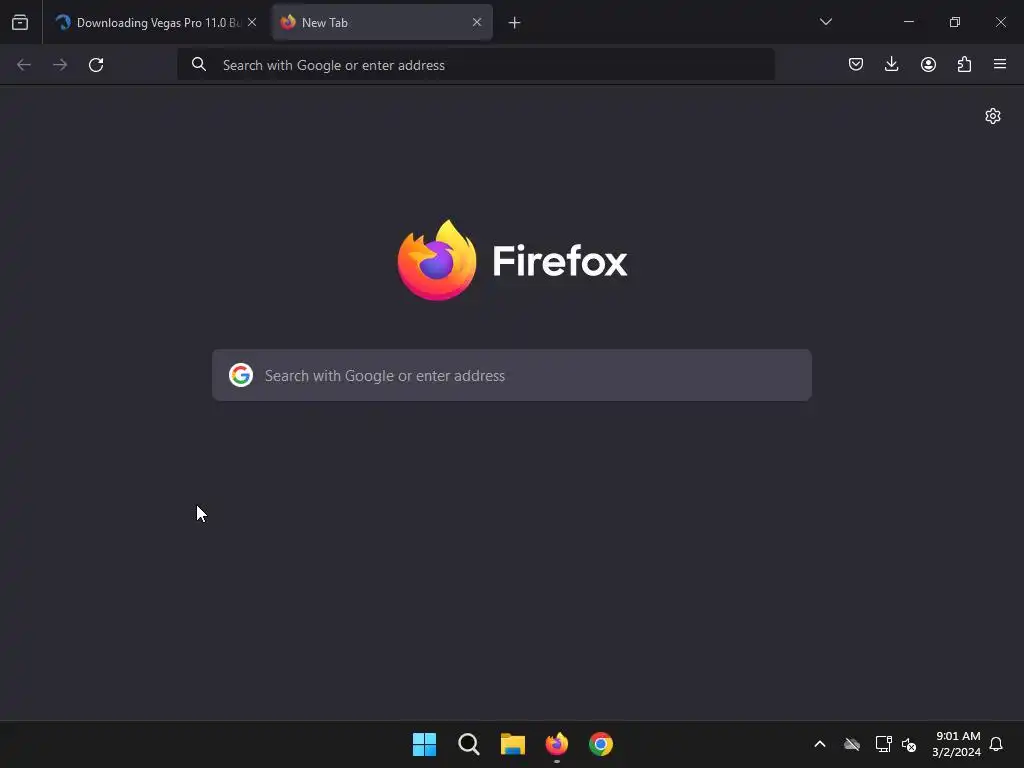Open the Extensions panel
Image resolution: width=1024 pixels, height=768 pixels.
coord(964,64)
